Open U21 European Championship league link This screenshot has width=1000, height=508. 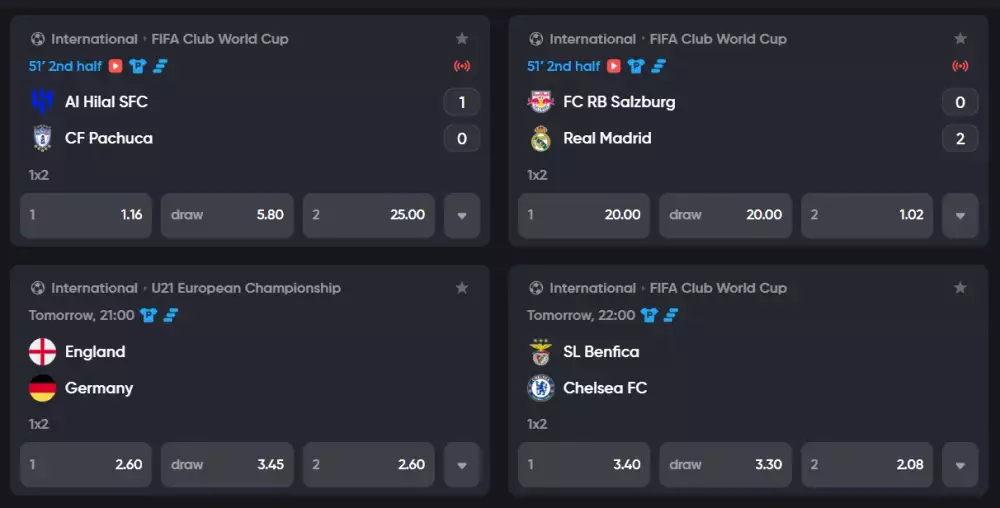click(246, 288)
